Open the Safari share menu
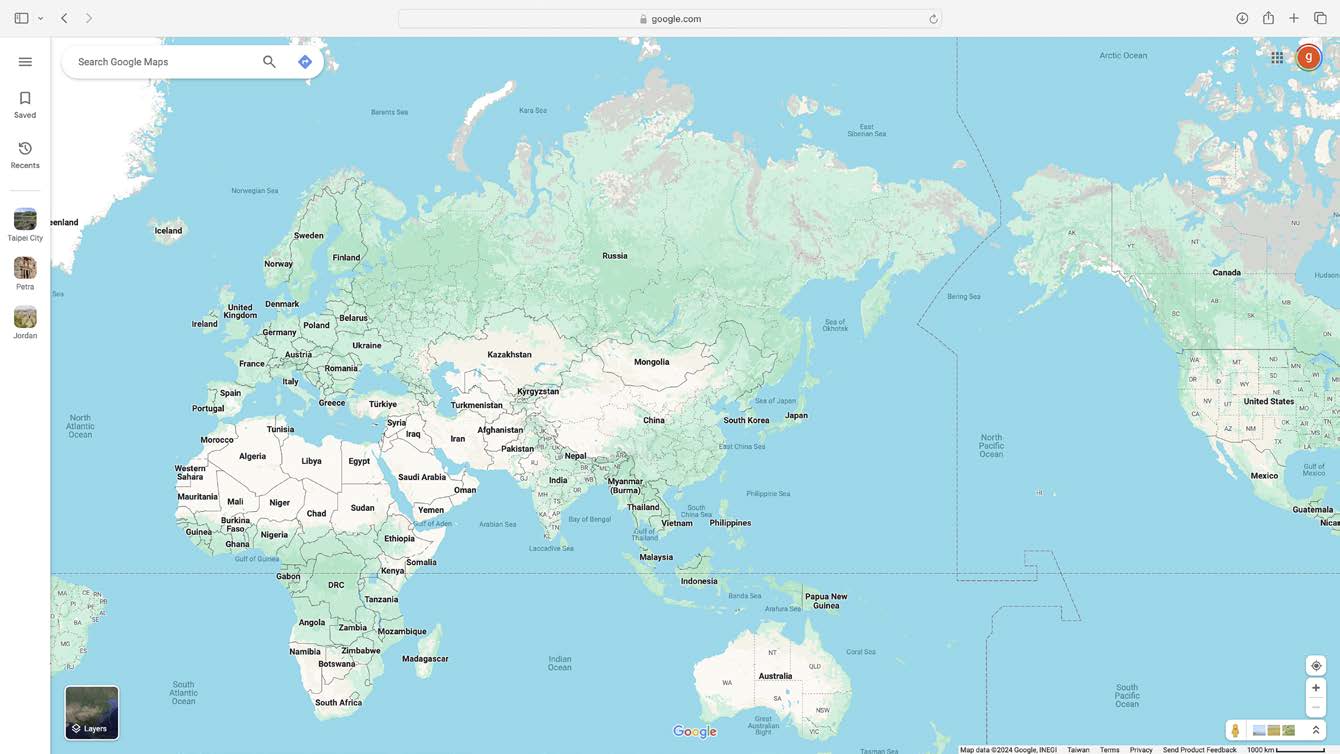The height and width of the screenshot is (754, 1340). pyautogui.click(x=1268, y=18)
